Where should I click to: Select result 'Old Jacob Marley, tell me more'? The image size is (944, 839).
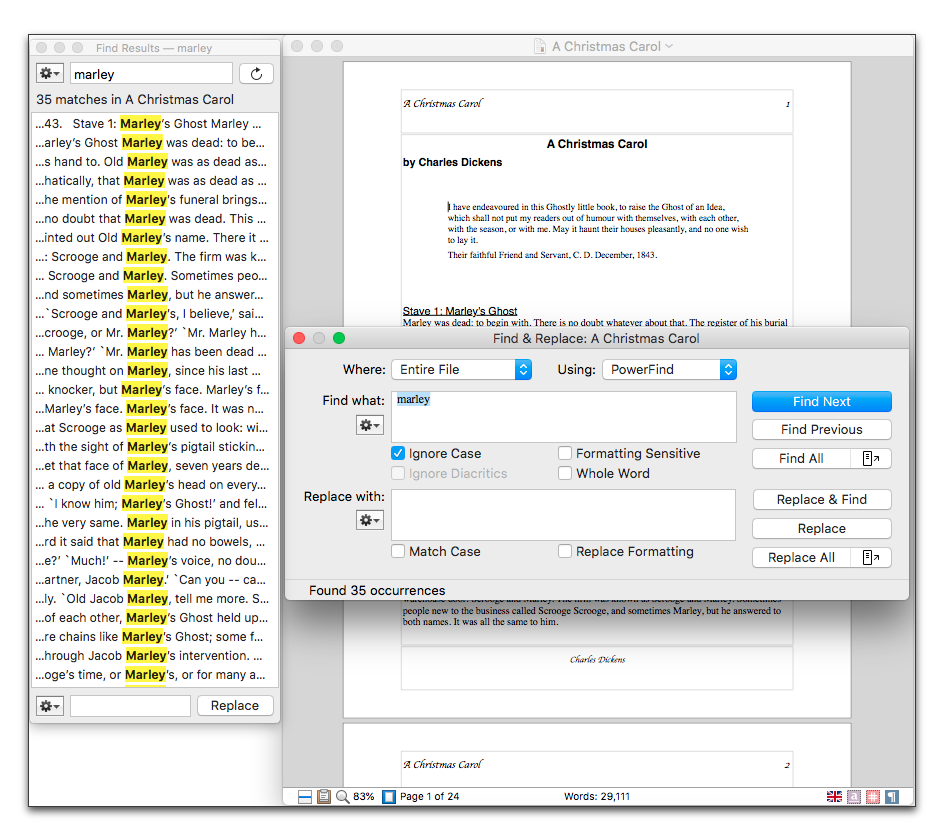point(155,599)
